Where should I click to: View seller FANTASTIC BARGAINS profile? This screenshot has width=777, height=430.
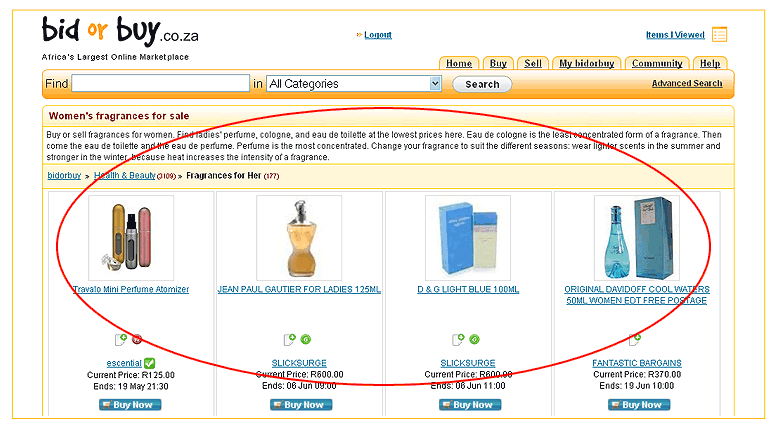[637, 363]
